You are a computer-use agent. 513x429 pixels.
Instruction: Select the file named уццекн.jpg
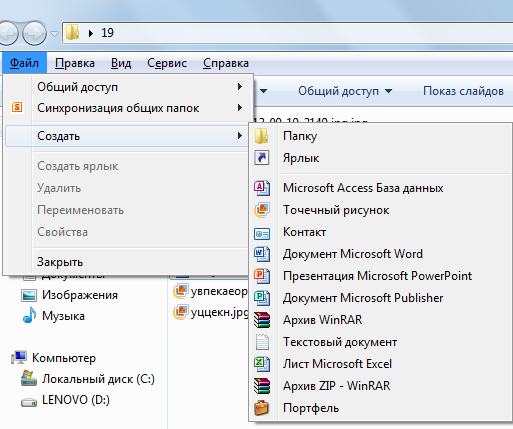tap(219, 312)
